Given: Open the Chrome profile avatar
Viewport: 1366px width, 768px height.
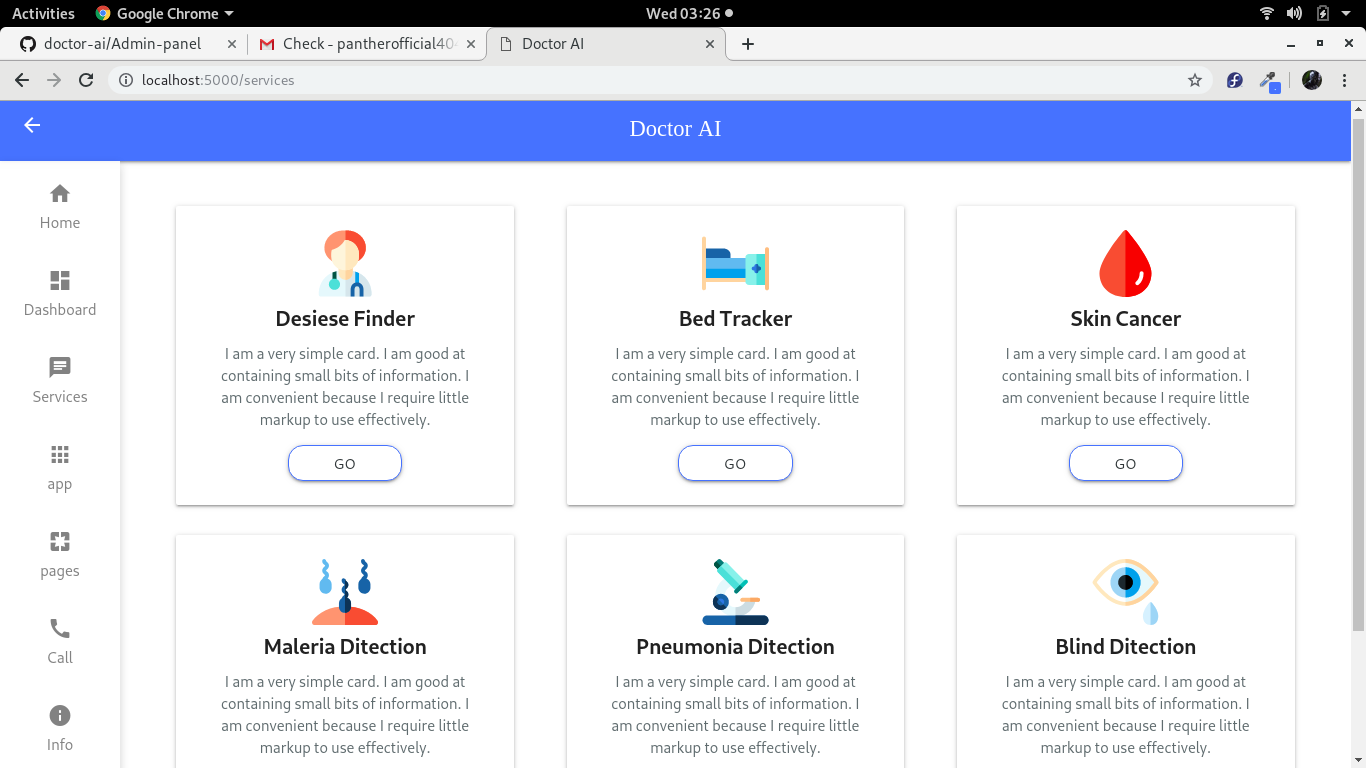Looking at the screenshot, I should (1312, 80).
